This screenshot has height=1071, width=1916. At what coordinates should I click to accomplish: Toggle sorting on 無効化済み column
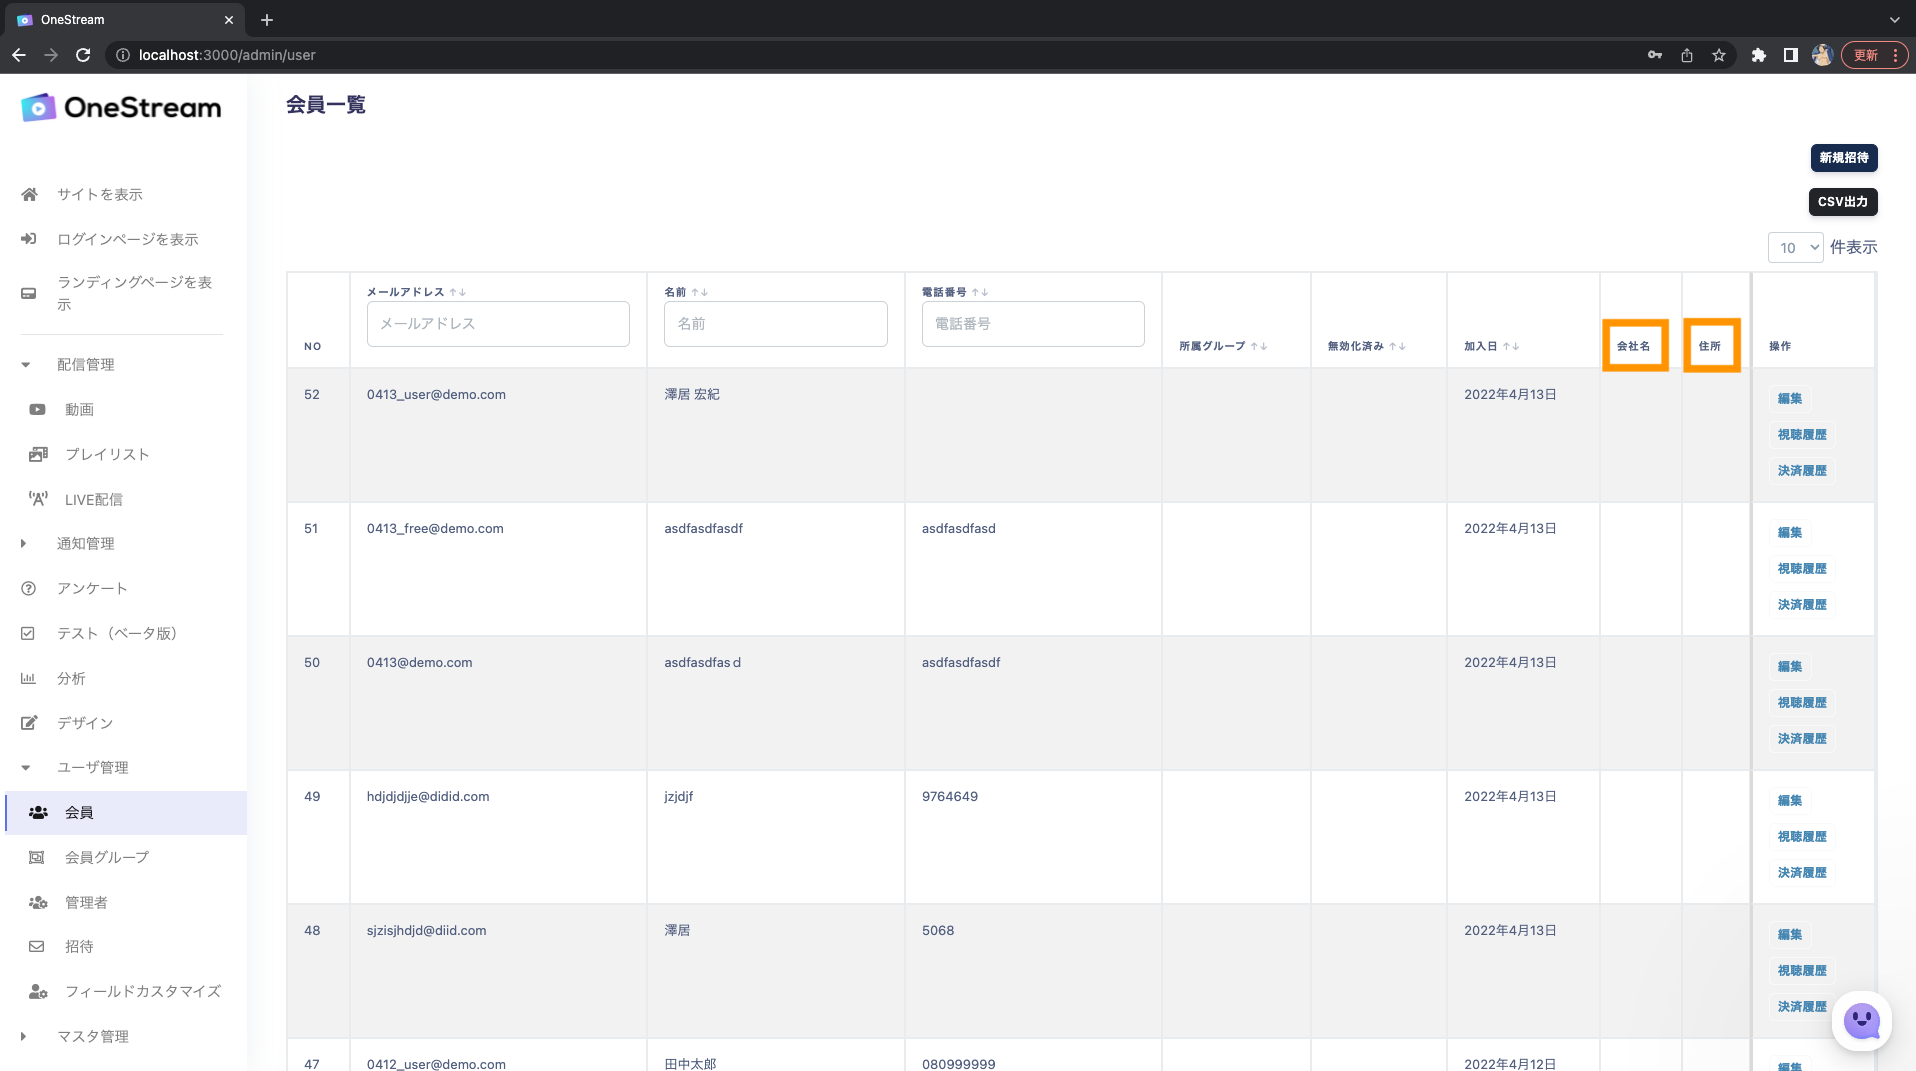click(x=1397, y=346)
